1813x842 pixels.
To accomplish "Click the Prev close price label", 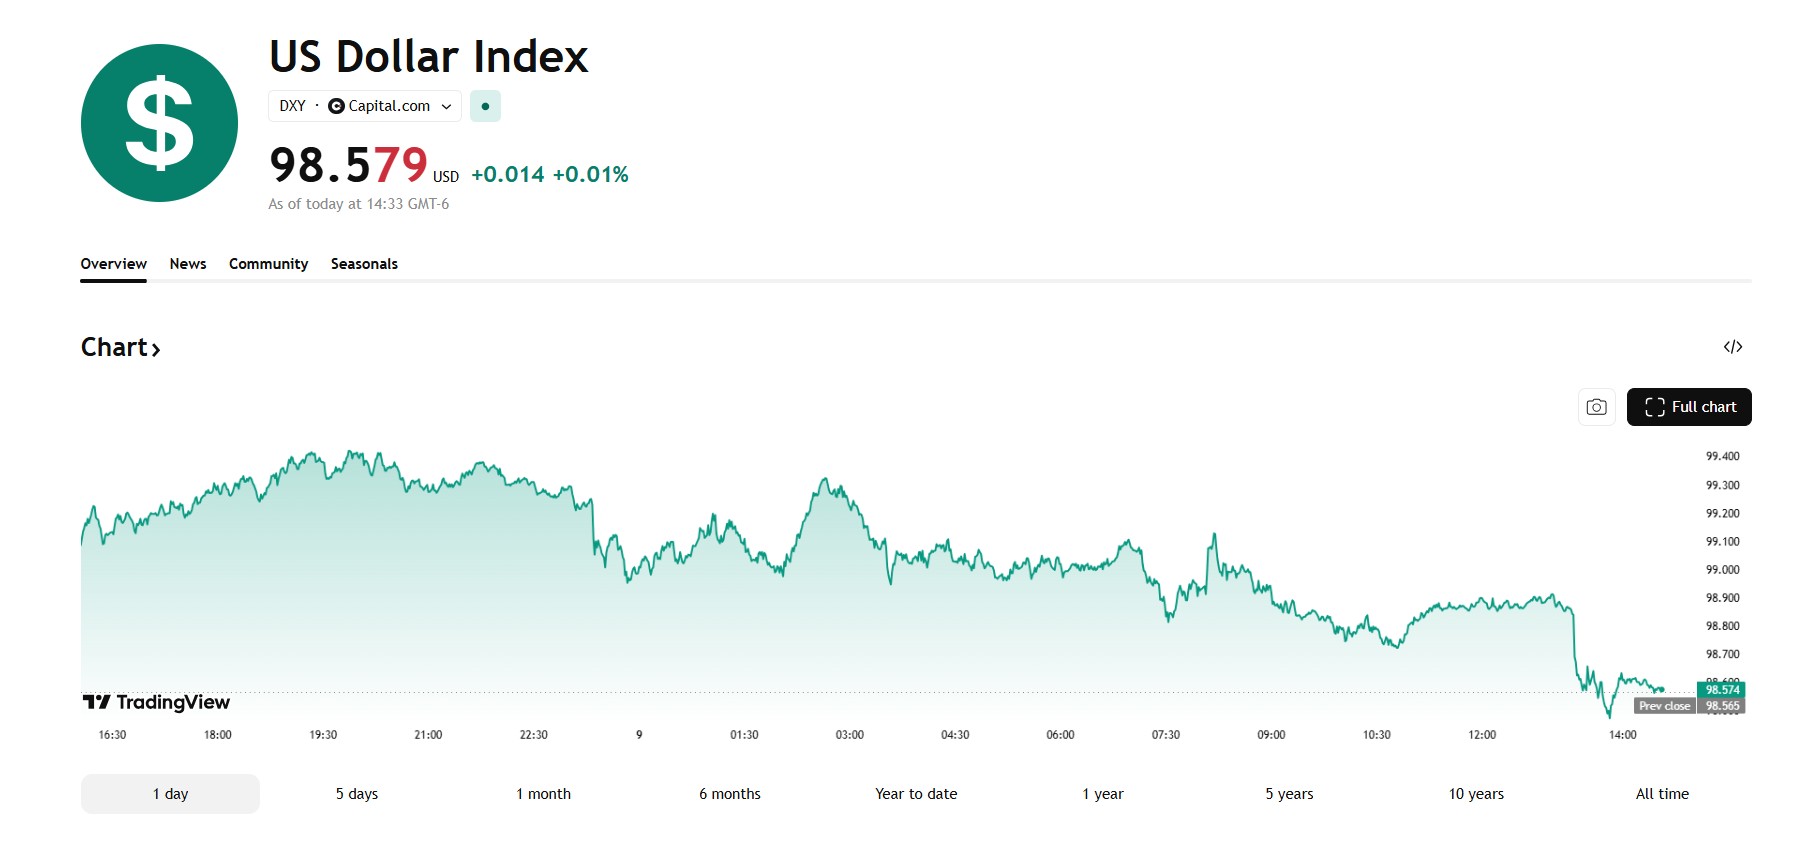I will tap(1665, 706).
